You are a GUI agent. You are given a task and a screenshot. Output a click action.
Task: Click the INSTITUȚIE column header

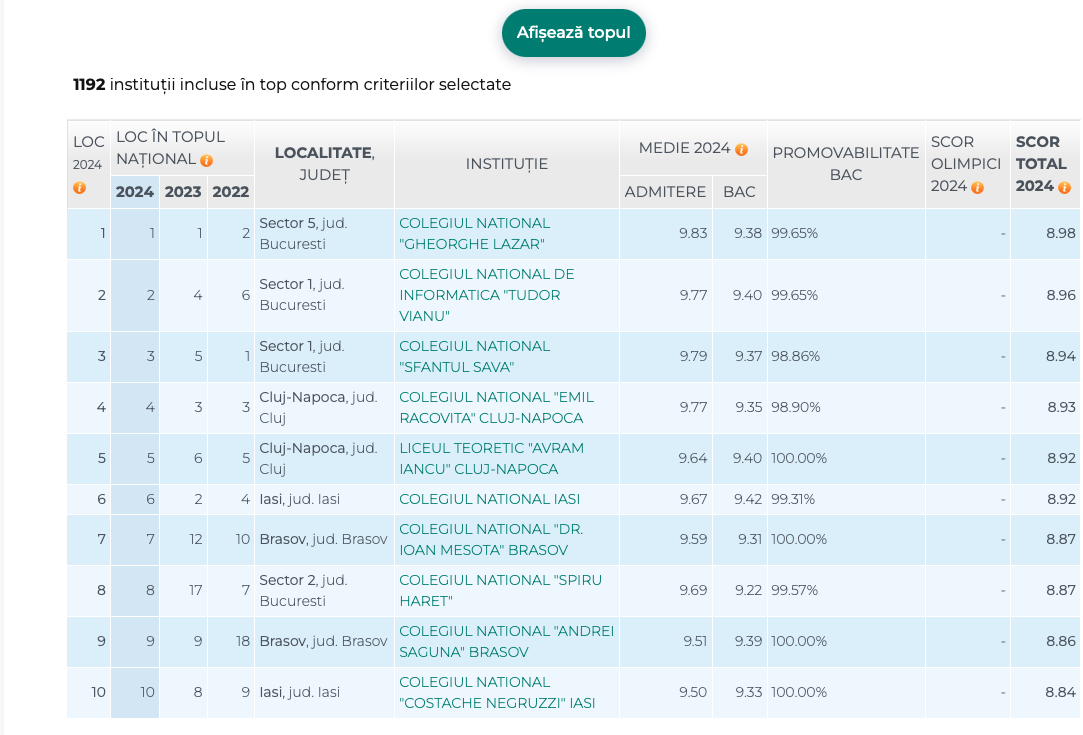507,164
